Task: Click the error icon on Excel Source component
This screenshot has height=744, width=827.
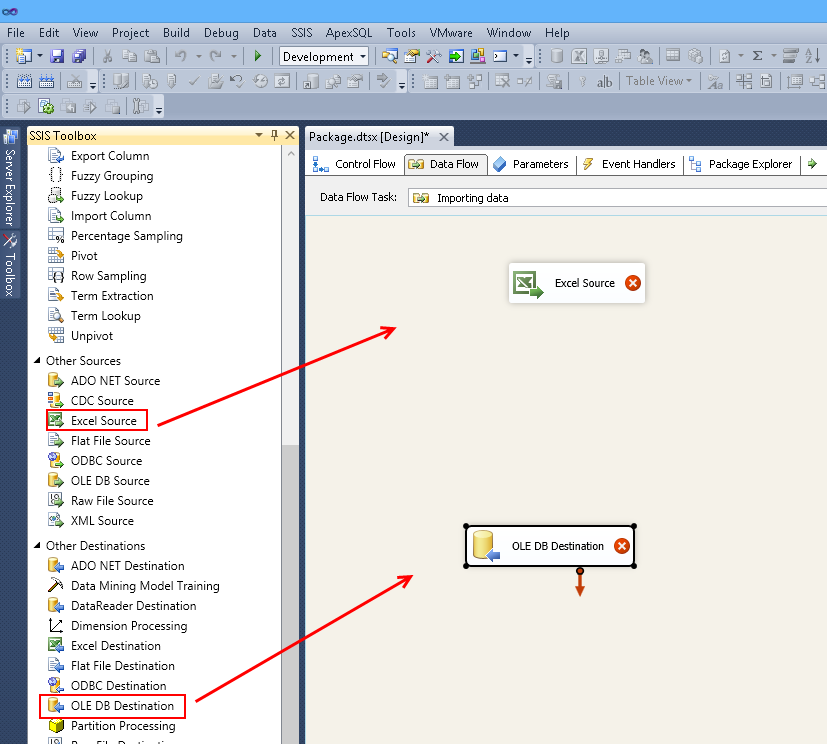Action: click(632, 283)
